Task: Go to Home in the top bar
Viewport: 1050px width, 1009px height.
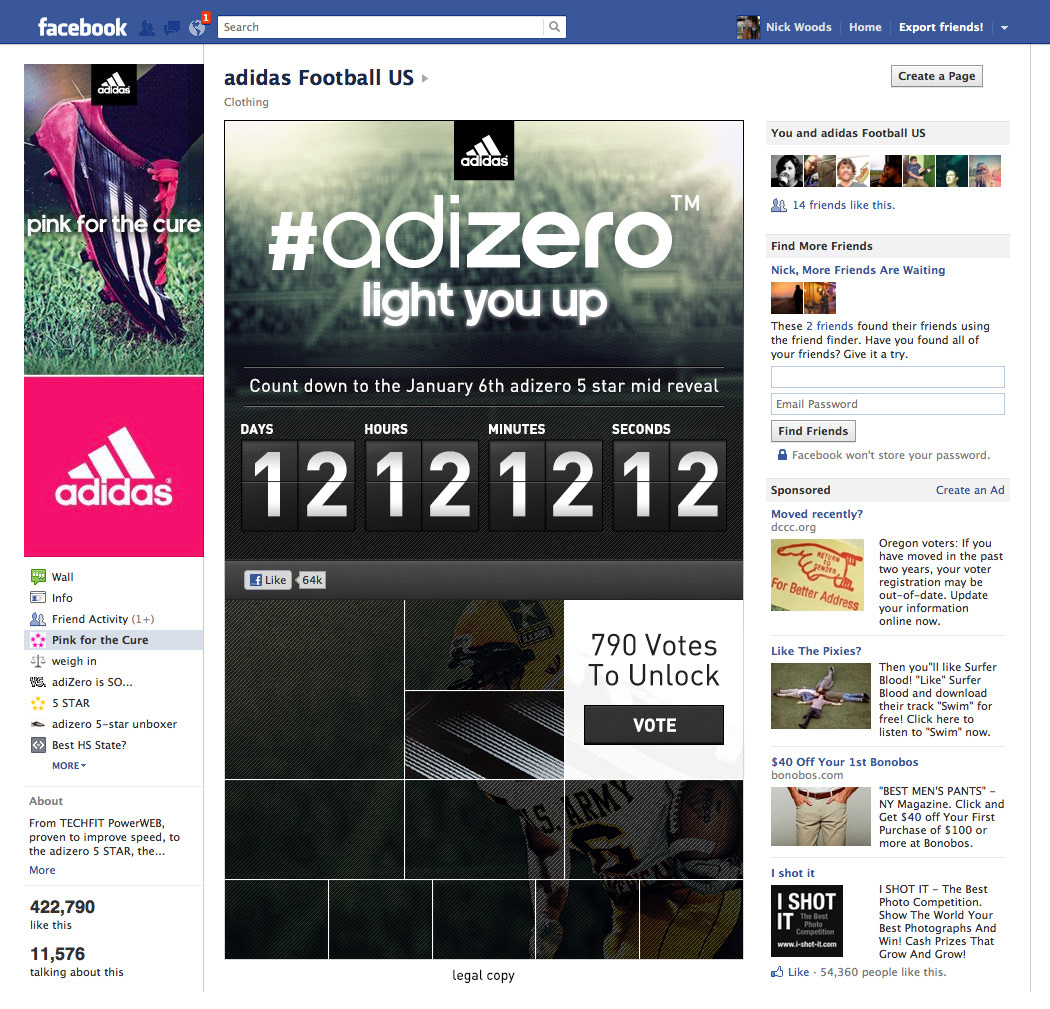Action: (x=865, y=27)
